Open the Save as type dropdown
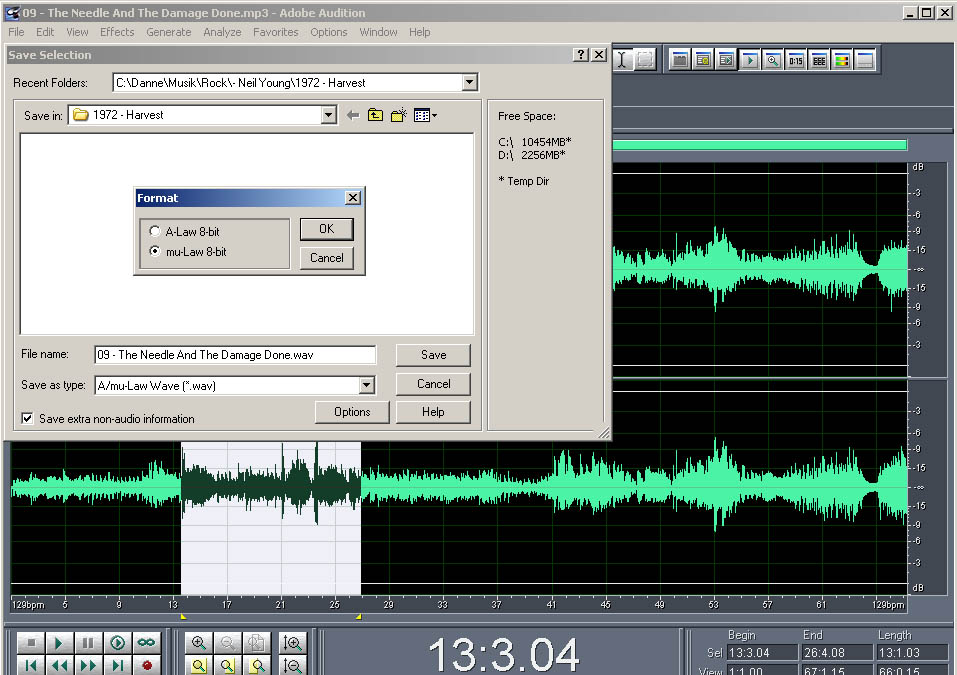This screenshot has width=957, height=675. 366,386
